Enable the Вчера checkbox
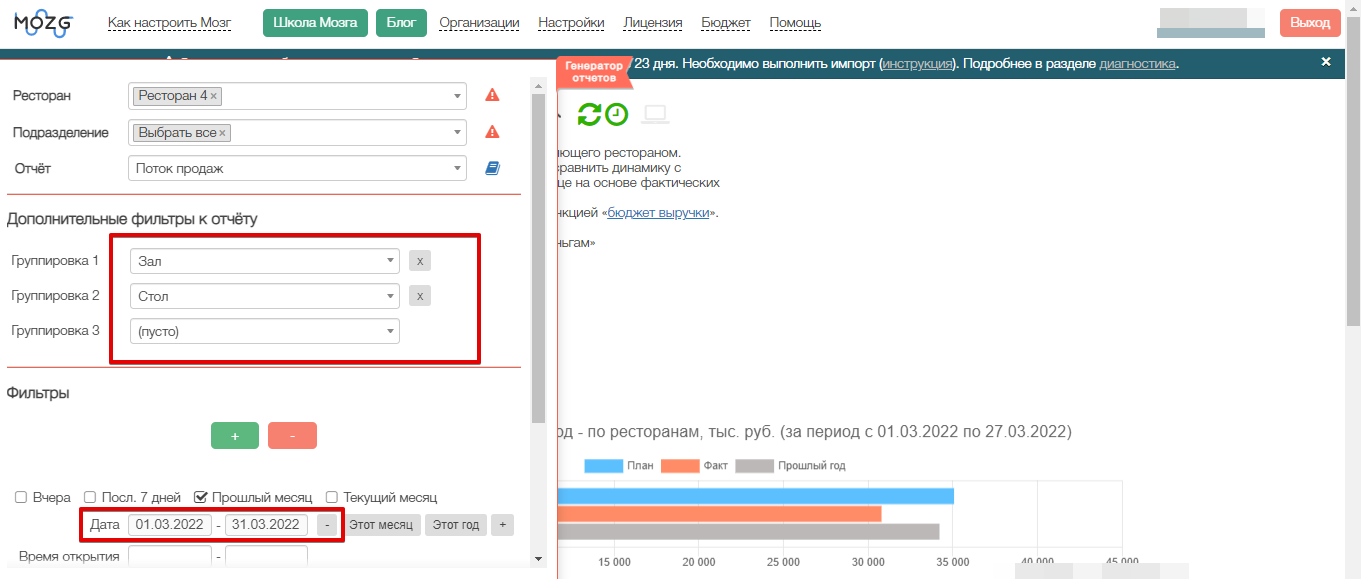The image size is (1361, 579). pyautogui.click(x=21, y=497)
